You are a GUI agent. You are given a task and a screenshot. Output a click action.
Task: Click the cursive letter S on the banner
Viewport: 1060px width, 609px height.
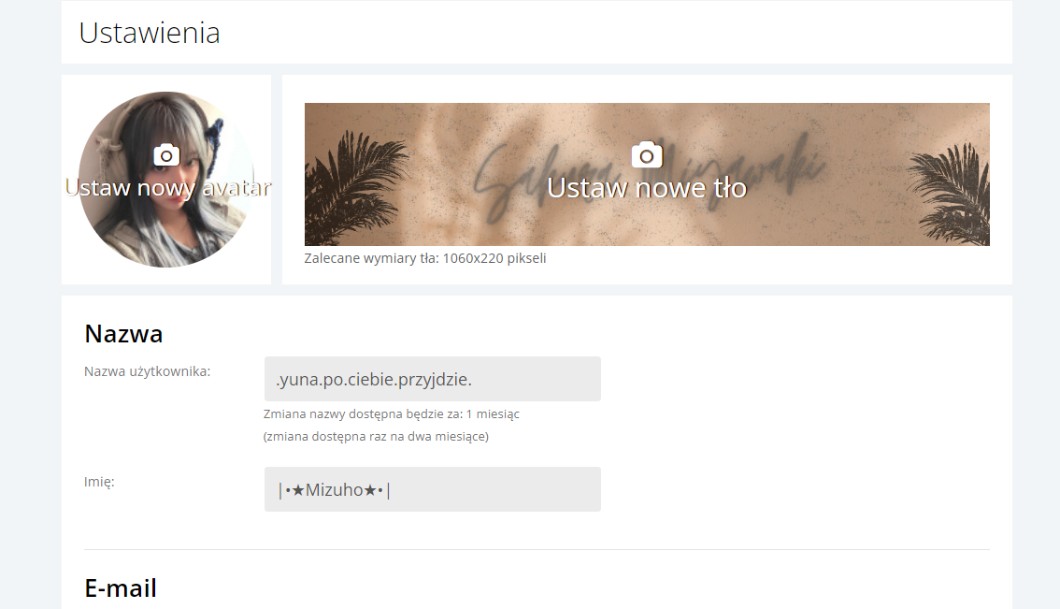tap(495, 179)
